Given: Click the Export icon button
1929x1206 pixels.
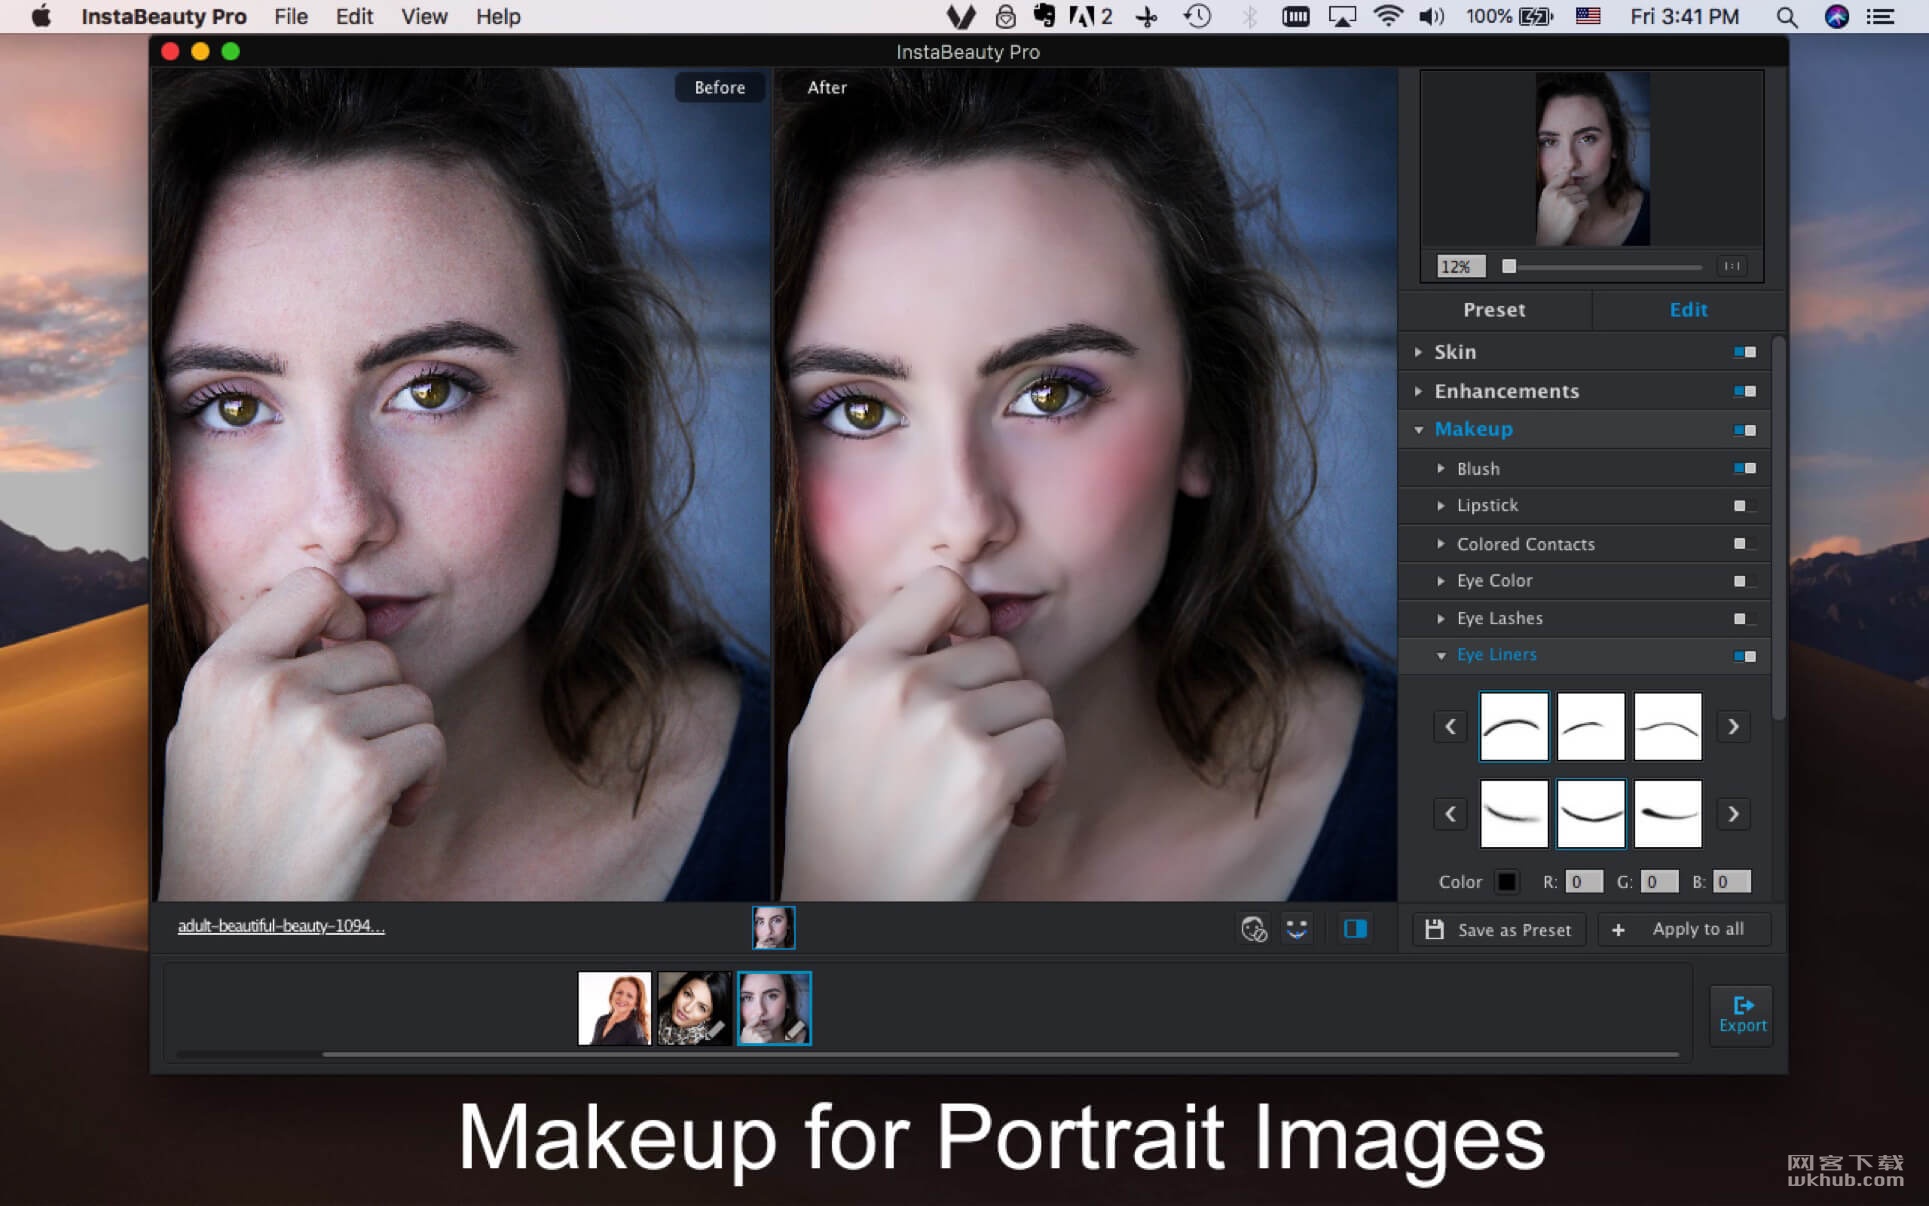Looking at the screenshot, I should (x=1742, y=1015).
